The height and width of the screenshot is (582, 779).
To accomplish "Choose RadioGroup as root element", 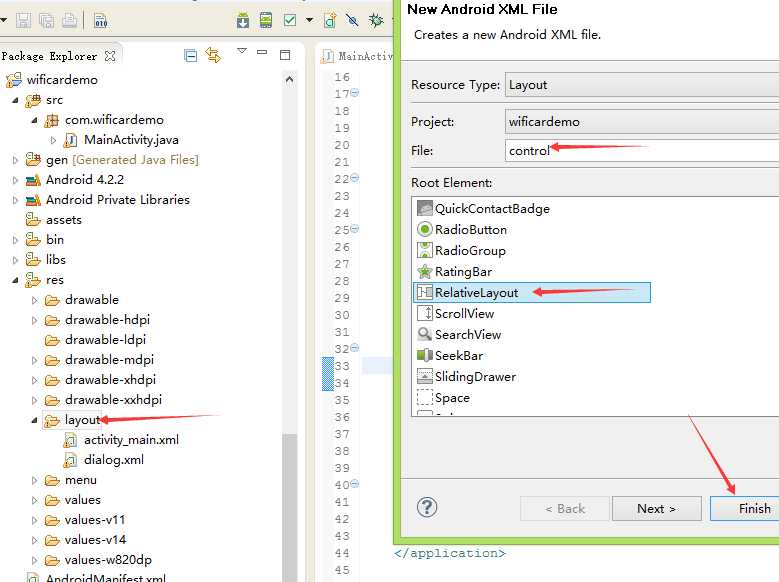I will 470,250.
